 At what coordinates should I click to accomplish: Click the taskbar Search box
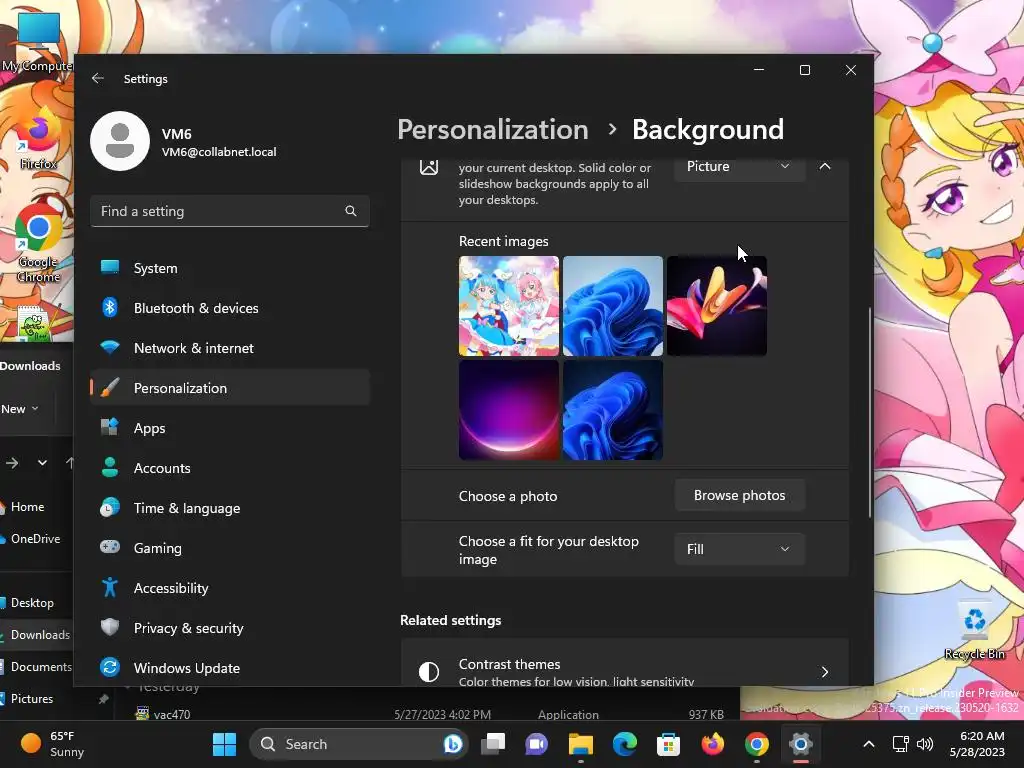358,744
